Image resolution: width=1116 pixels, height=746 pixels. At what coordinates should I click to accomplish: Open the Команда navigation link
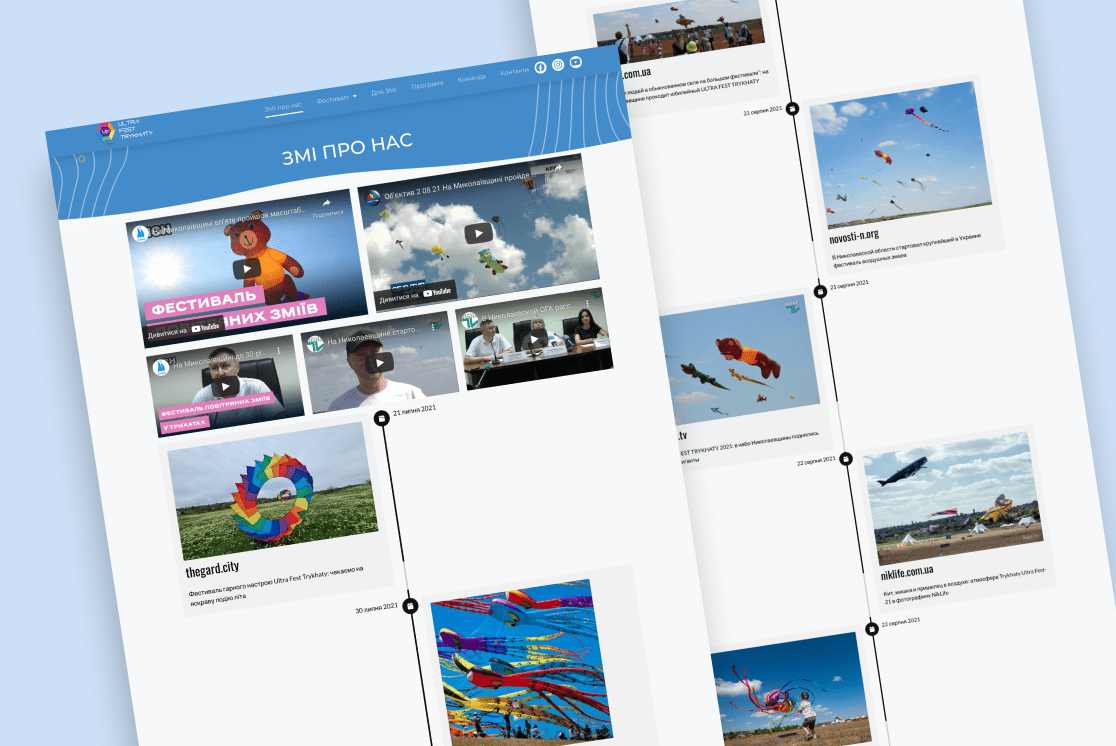[471, 78]
